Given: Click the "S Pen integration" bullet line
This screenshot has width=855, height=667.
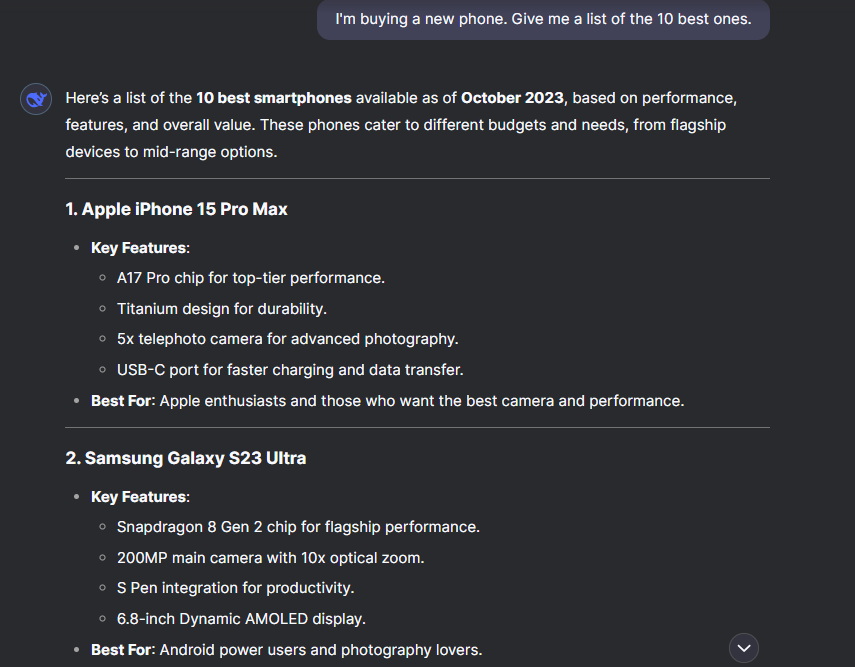Looking at the screenshot, I should click(x=235, y=588).
